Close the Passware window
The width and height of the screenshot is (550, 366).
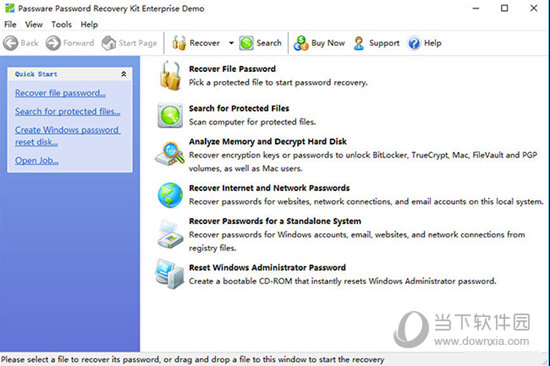tap(534, 8)
